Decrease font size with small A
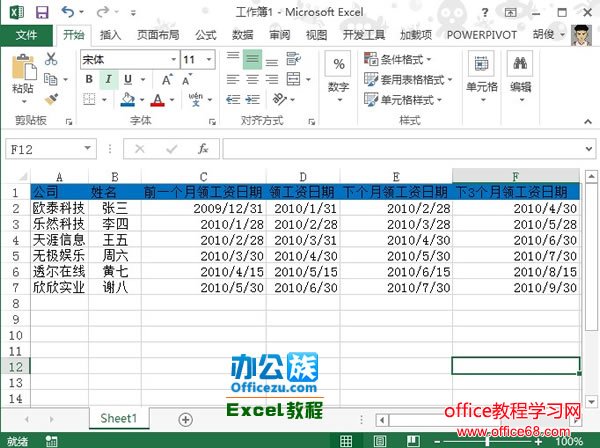The height and width of the screenshot is (448, 600). click(x=187, y=80)
